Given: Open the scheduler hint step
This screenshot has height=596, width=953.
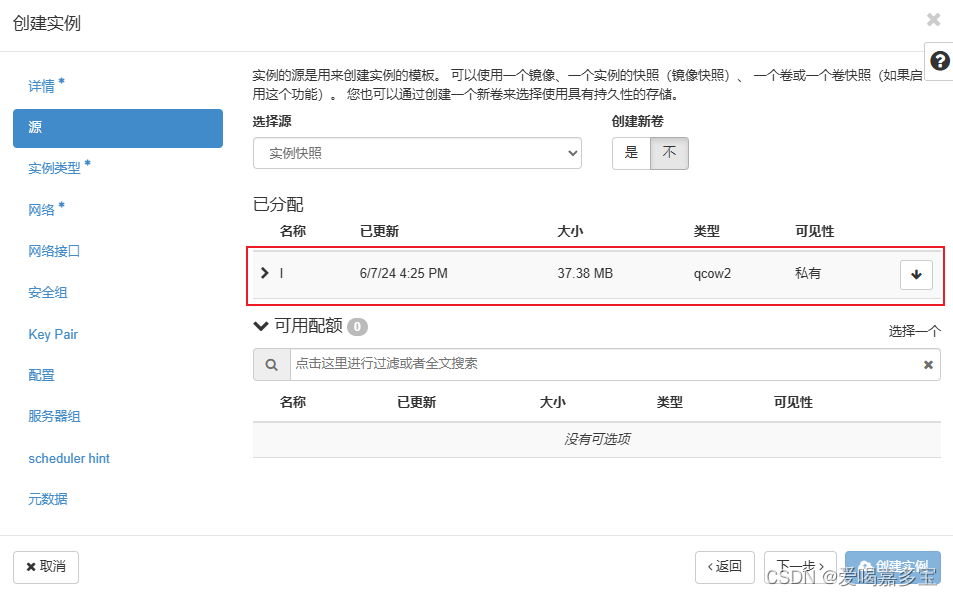Looking at the screenshot, I should [69, 458].
